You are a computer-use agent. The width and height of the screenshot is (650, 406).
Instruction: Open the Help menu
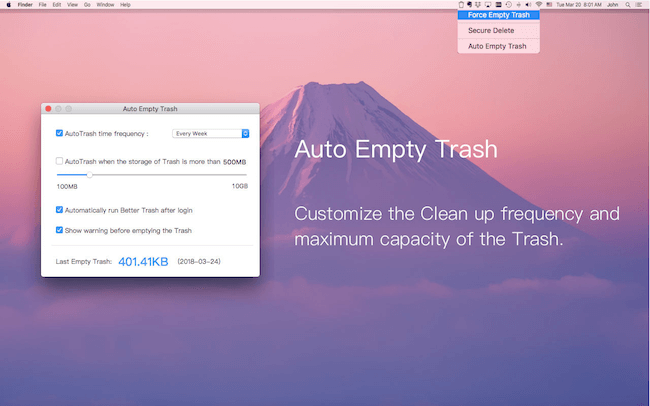click(125, 5)
